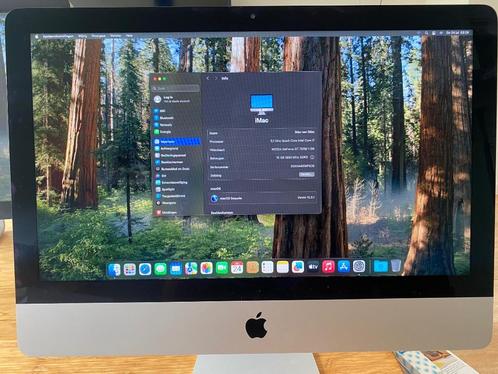Click the macOS Sequoia version row
The image size is (498, 374).
263,198
